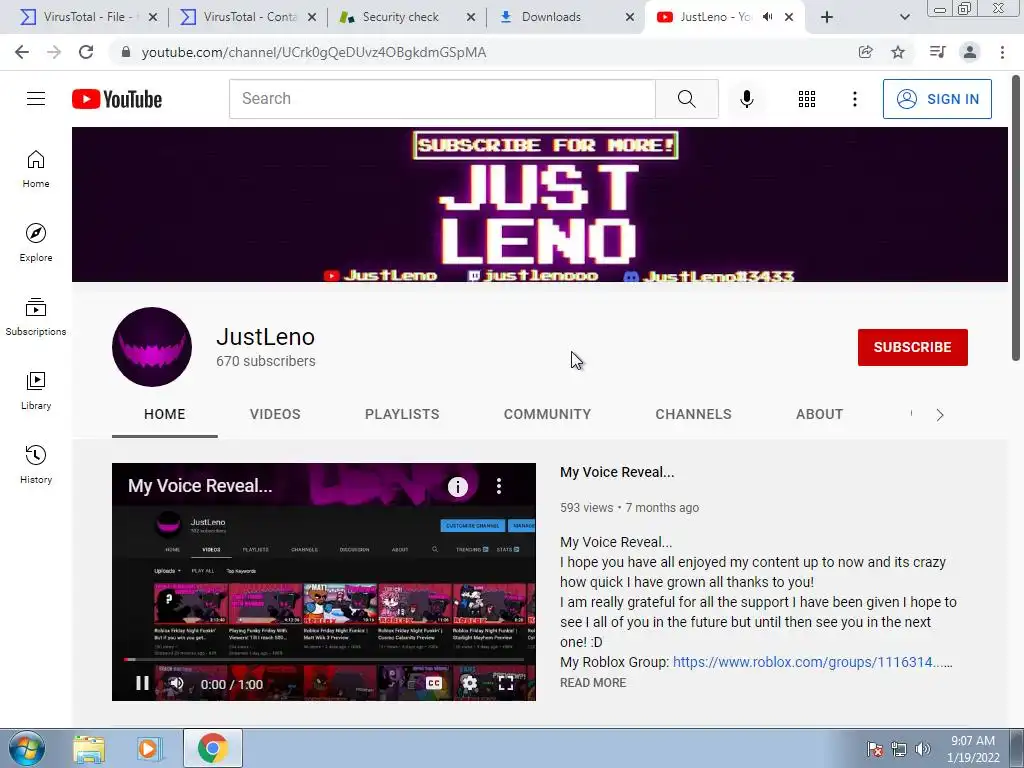1024x768 pixels.
Task: Switch to the ABOUT channel tab
Action: click(820, 414)
